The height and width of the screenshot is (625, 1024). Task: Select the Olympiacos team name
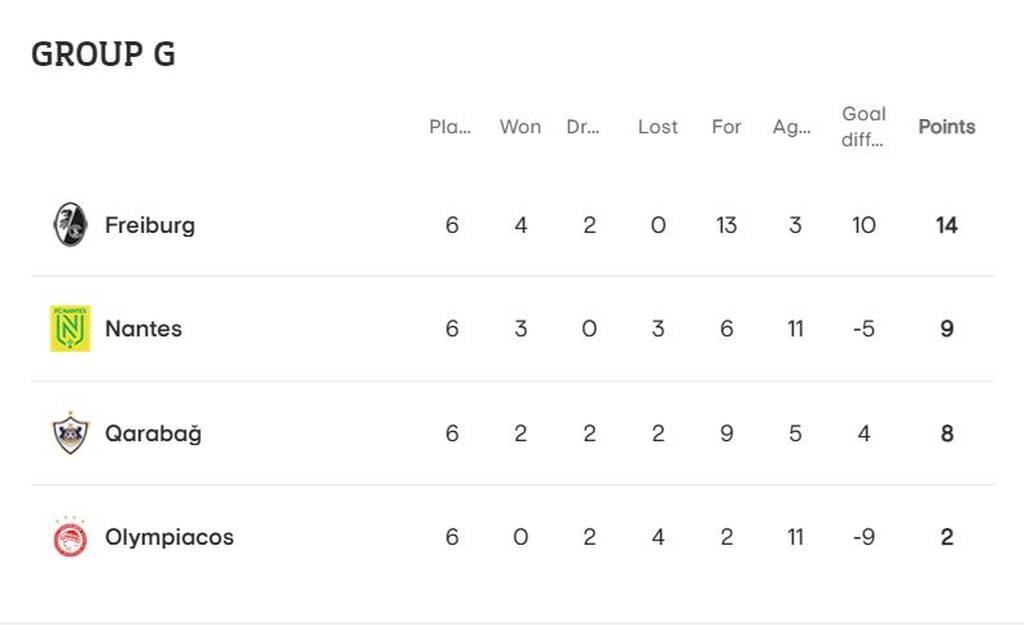[x=169, y=538]
